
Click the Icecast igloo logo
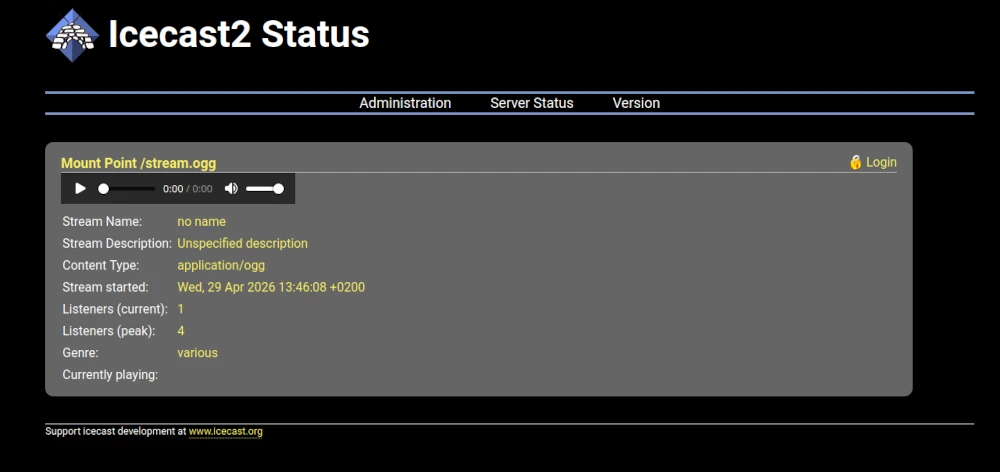(x=72, y=35)
